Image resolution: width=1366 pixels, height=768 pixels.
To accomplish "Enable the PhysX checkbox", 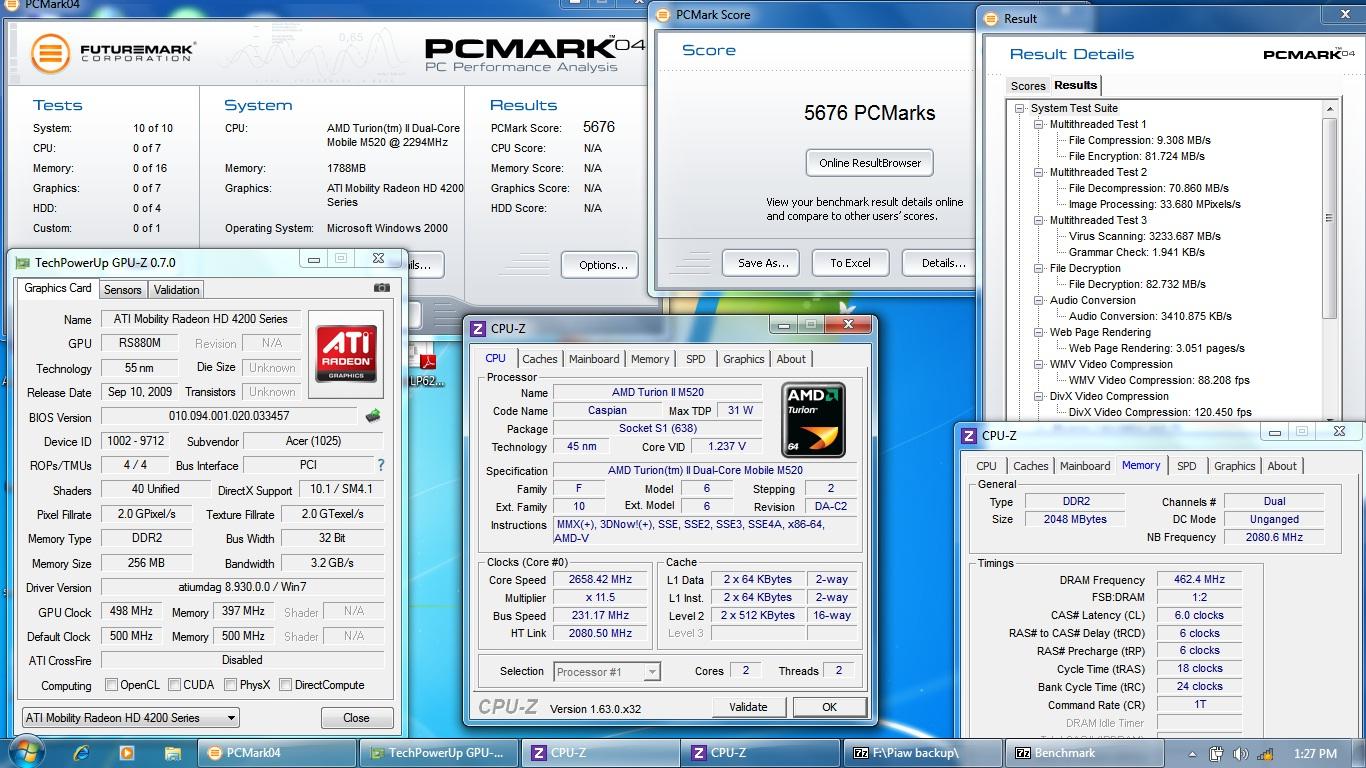I will coord(231,685).
